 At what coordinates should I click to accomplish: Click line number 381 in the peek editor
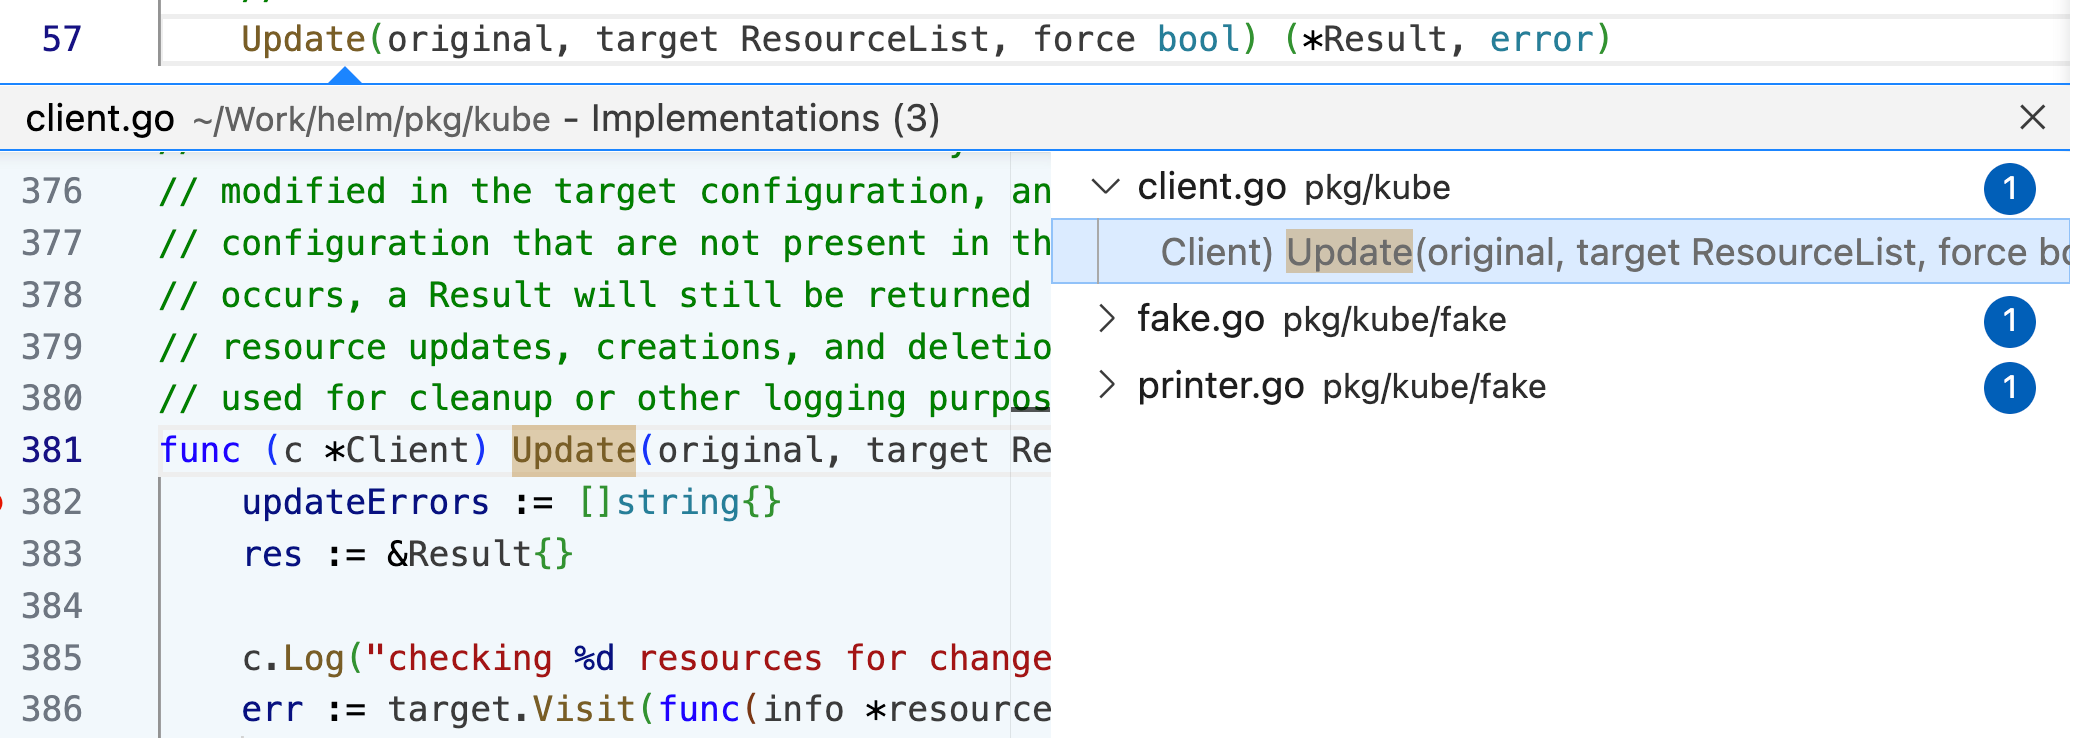pyautogui.click(x=52, y=451)
